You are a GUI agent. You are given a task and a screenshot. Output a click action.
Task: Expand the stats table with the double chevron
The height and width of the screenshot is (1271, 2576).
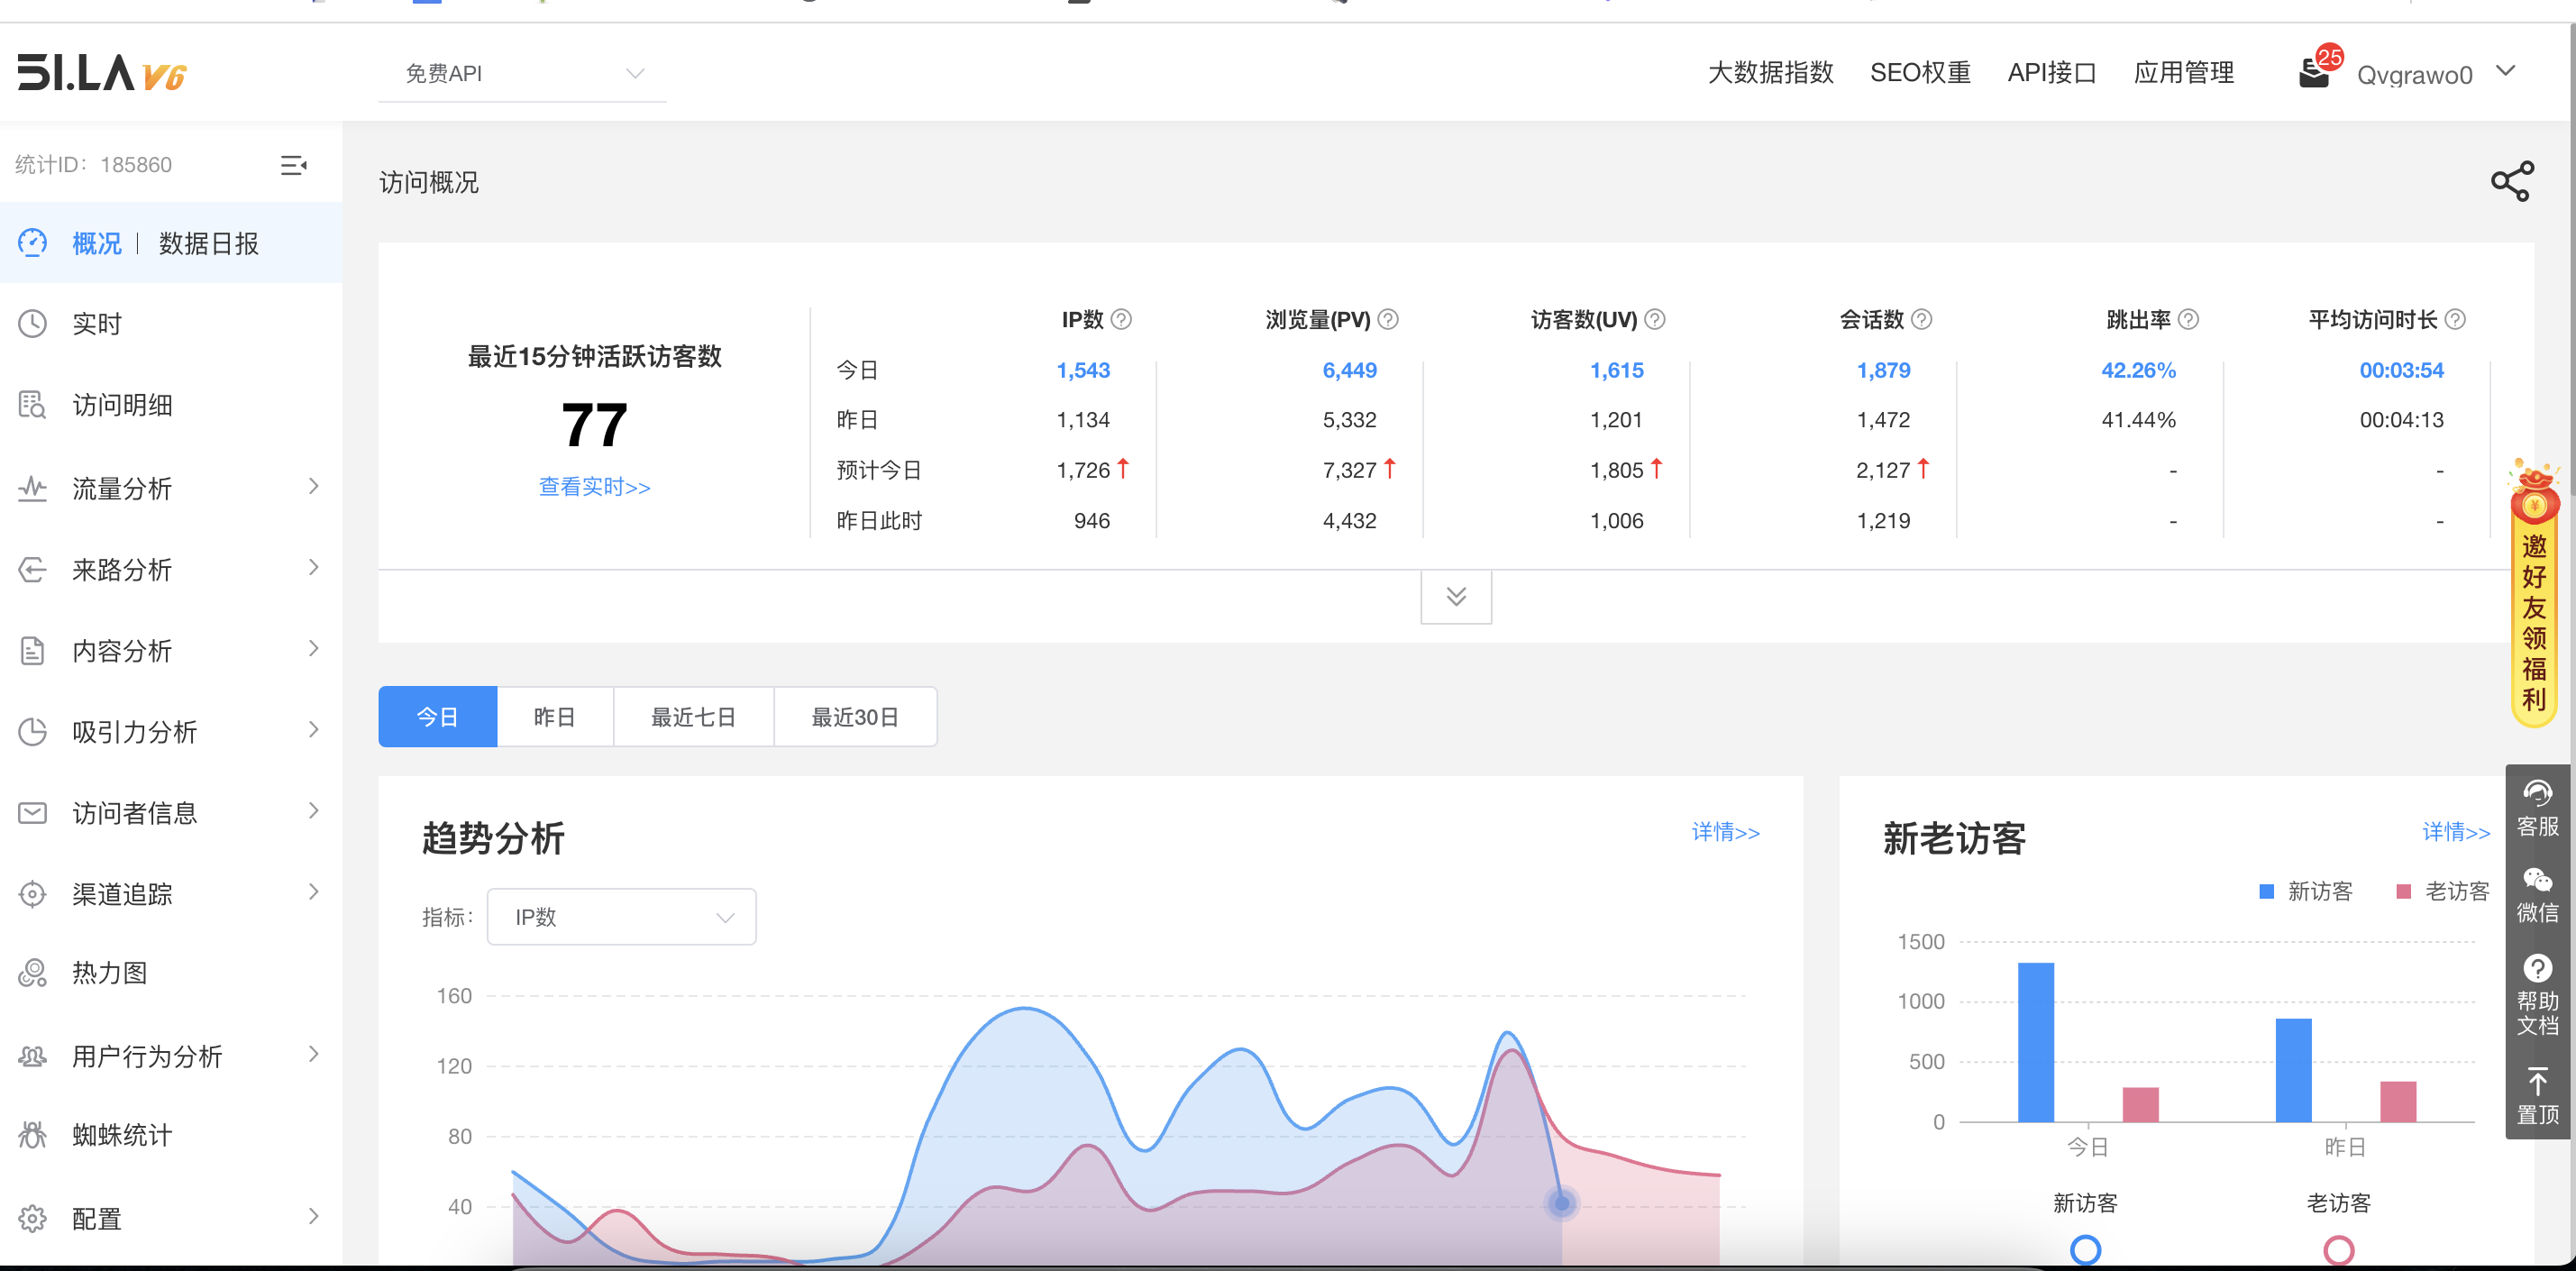point(1456,597)
